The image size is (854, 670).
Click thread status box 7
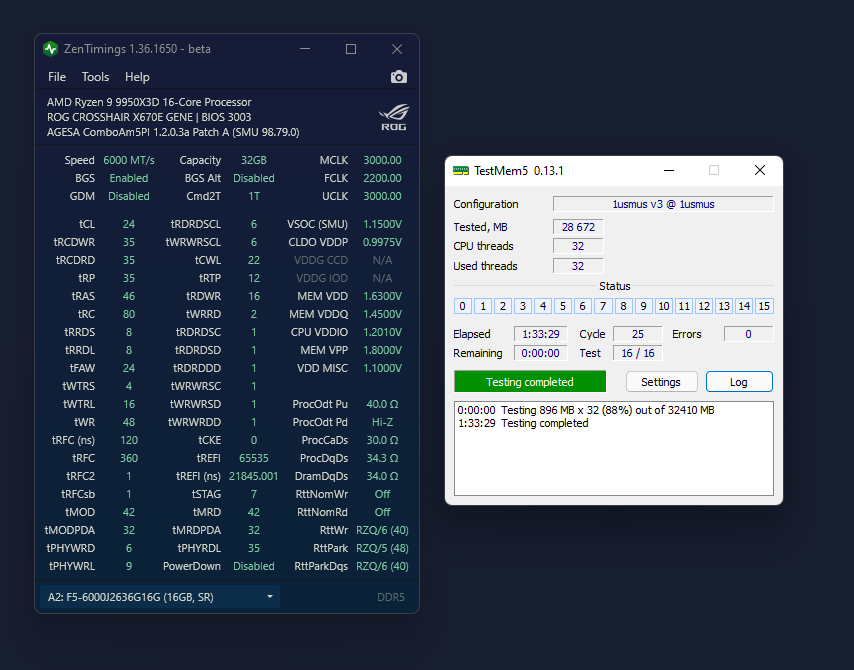[603, 306]
